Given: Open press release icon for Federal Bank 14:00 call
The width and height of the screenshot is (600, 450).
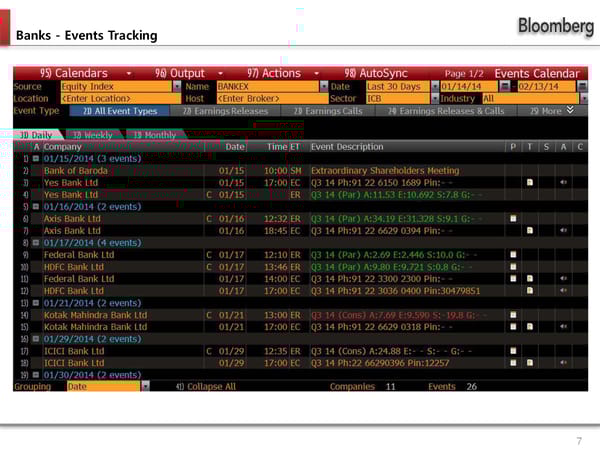Looking at the screenshot, I should click(513, 279).
